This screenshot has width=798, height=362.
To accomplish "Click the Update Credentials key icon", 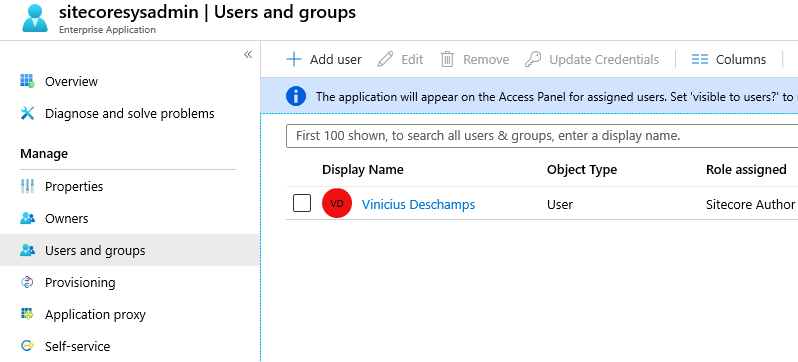I will [x=533, y=59].
